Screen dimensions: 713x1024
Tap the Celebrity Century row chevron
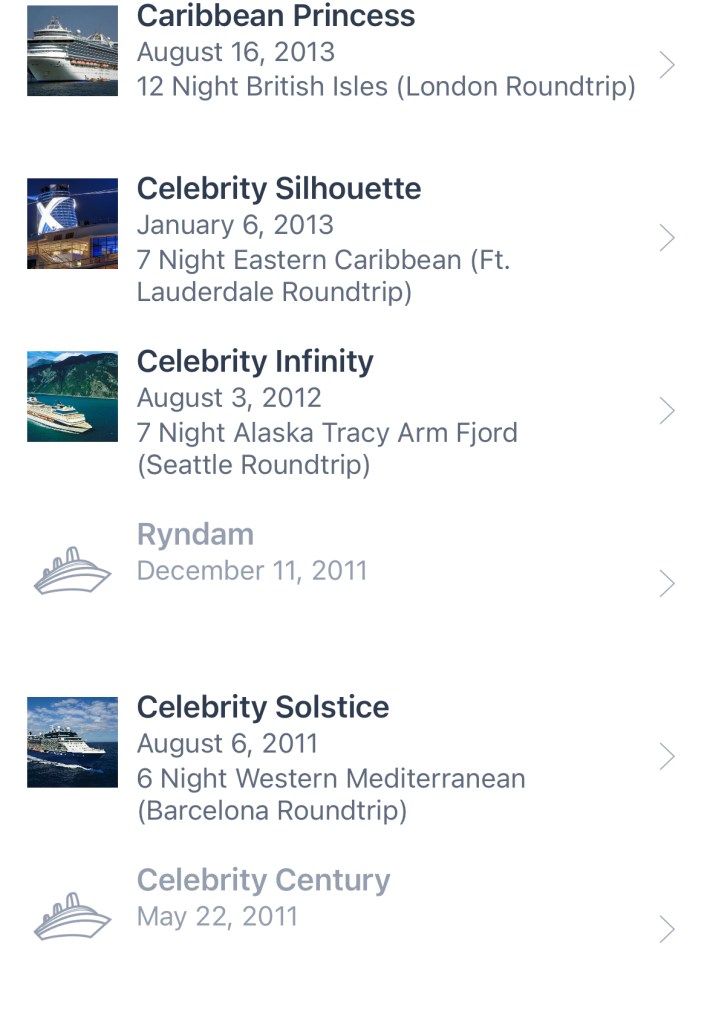pyautogui.click(x=667, y=930)
